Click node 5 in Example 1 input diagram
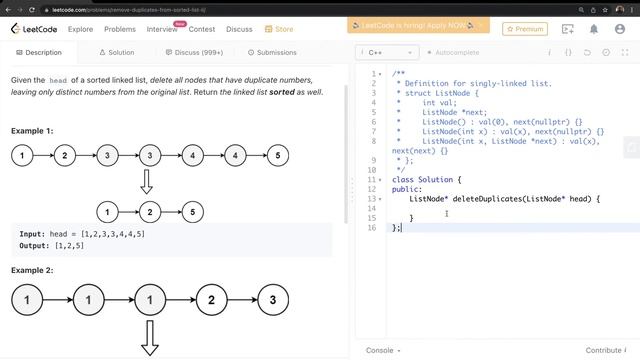 tap(278, 156)
